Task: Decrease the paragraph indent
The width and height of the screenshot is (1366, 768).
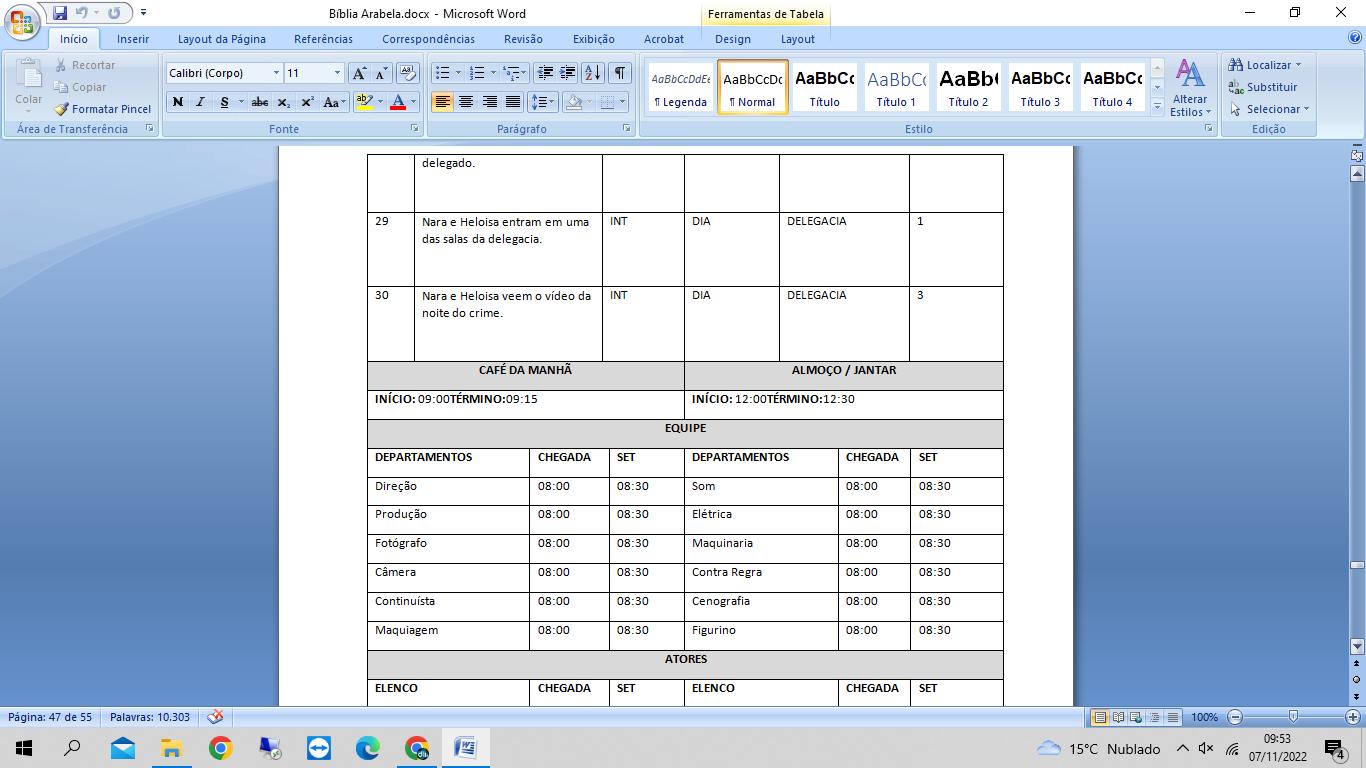Action: [x=545, y=73]
